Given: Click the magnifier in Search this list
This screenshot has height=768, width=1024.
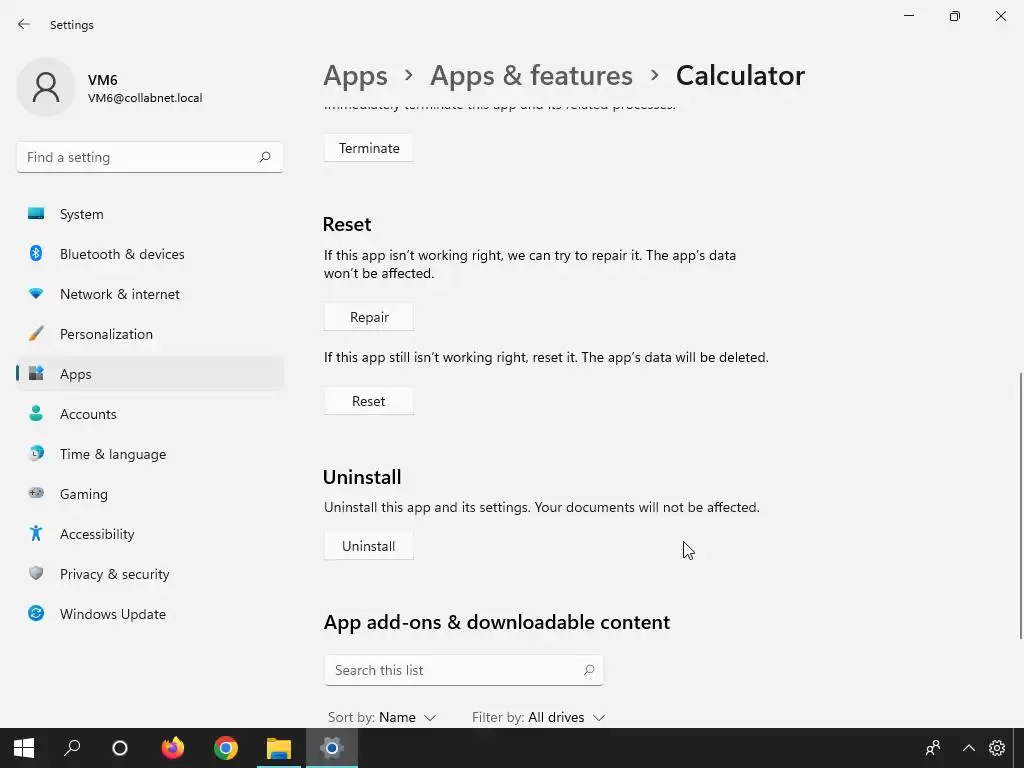Looking at the screenshot, I should [589, 670].
